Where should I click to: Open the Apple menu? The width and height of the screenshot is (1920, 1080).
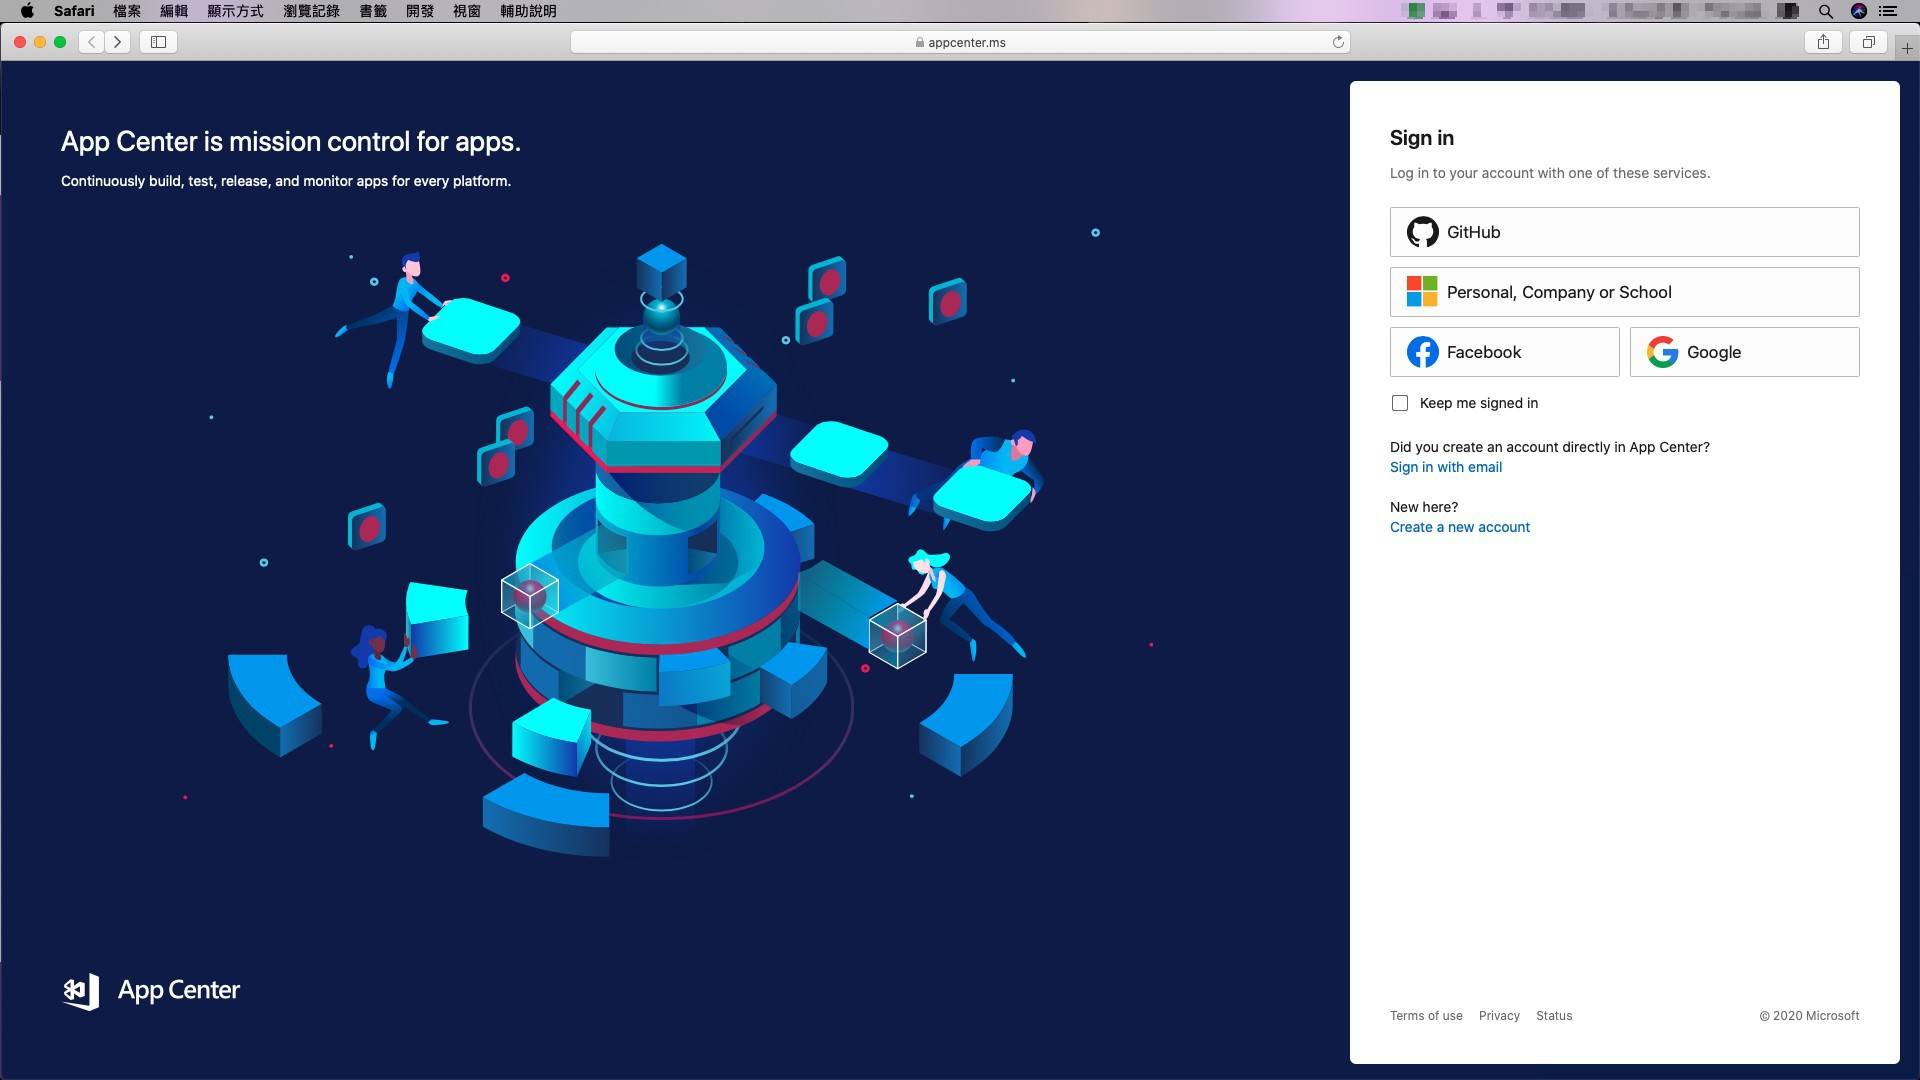point(28,11)
